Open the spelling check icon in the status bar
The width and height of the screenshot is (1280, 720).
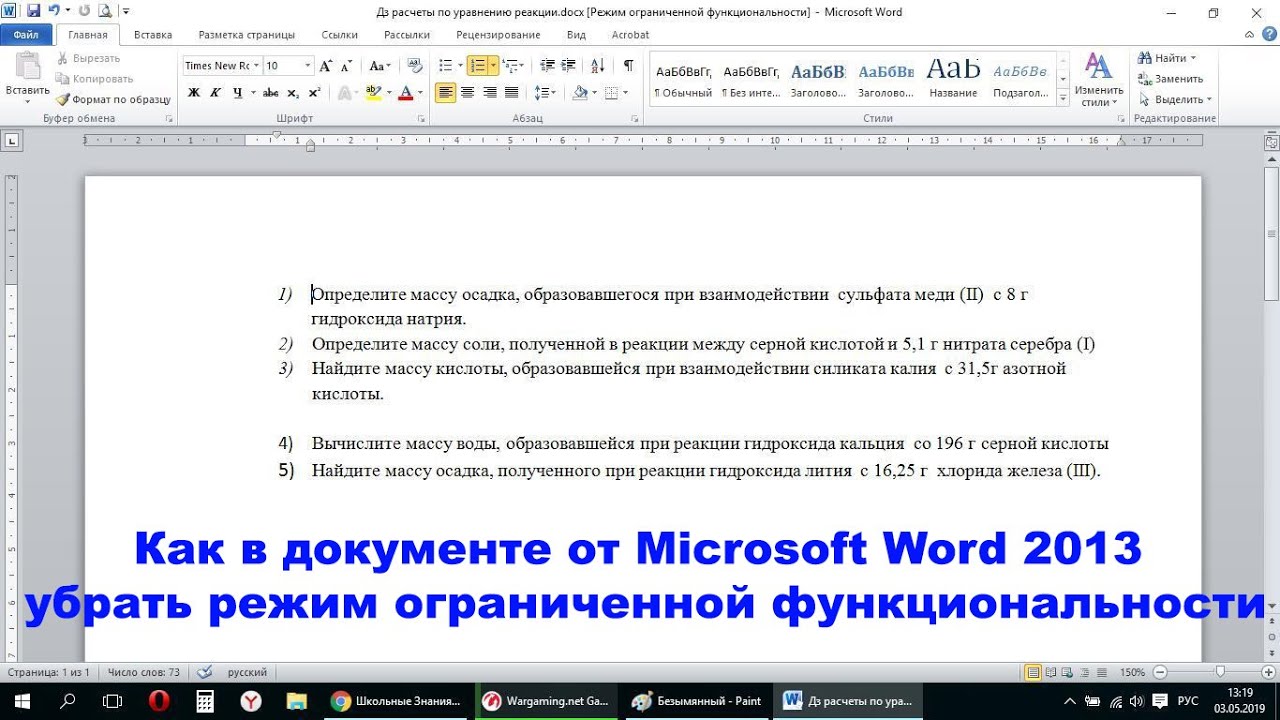click(x=205, y=672)
